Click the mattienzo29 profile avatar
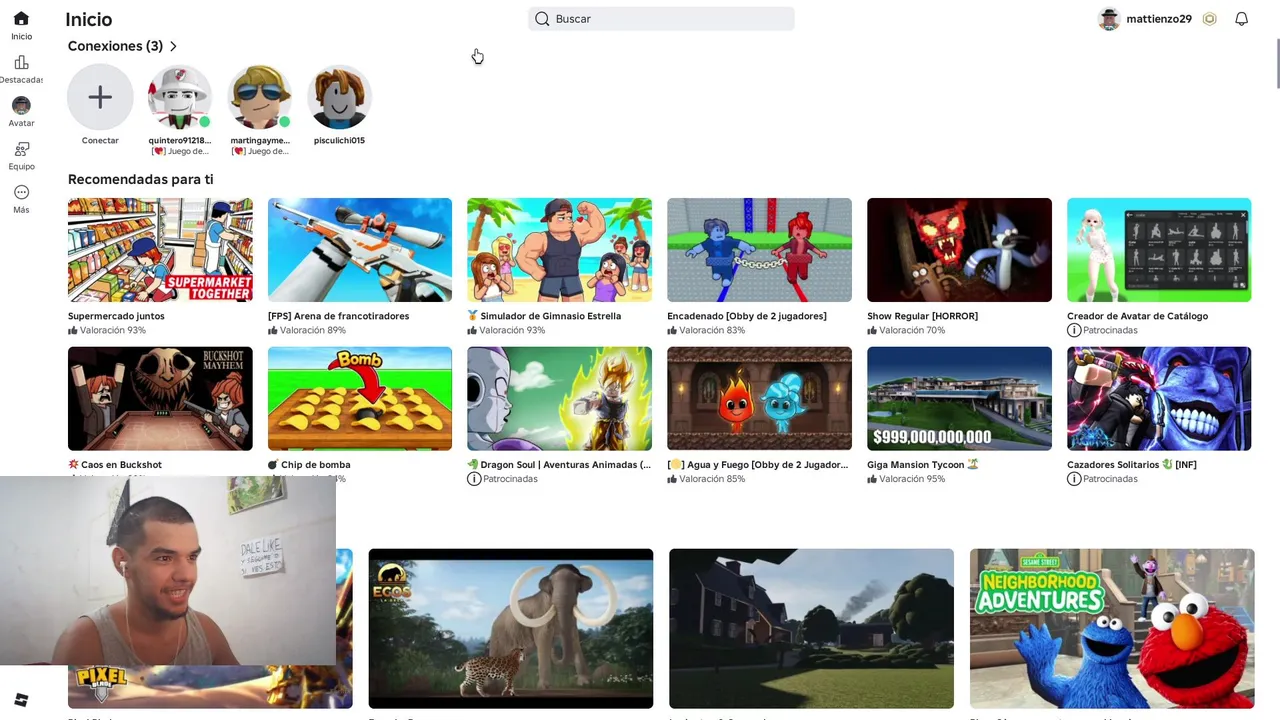The image size is (1280, 720). (1108, 19)
